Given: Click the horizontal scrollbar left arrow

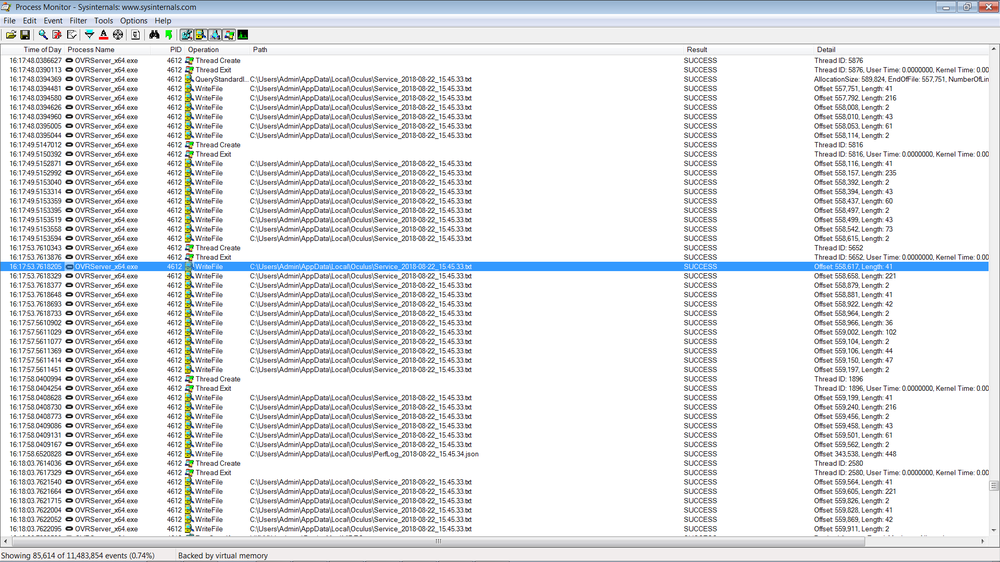Looking at the screenshot, I should coord(6,541).
